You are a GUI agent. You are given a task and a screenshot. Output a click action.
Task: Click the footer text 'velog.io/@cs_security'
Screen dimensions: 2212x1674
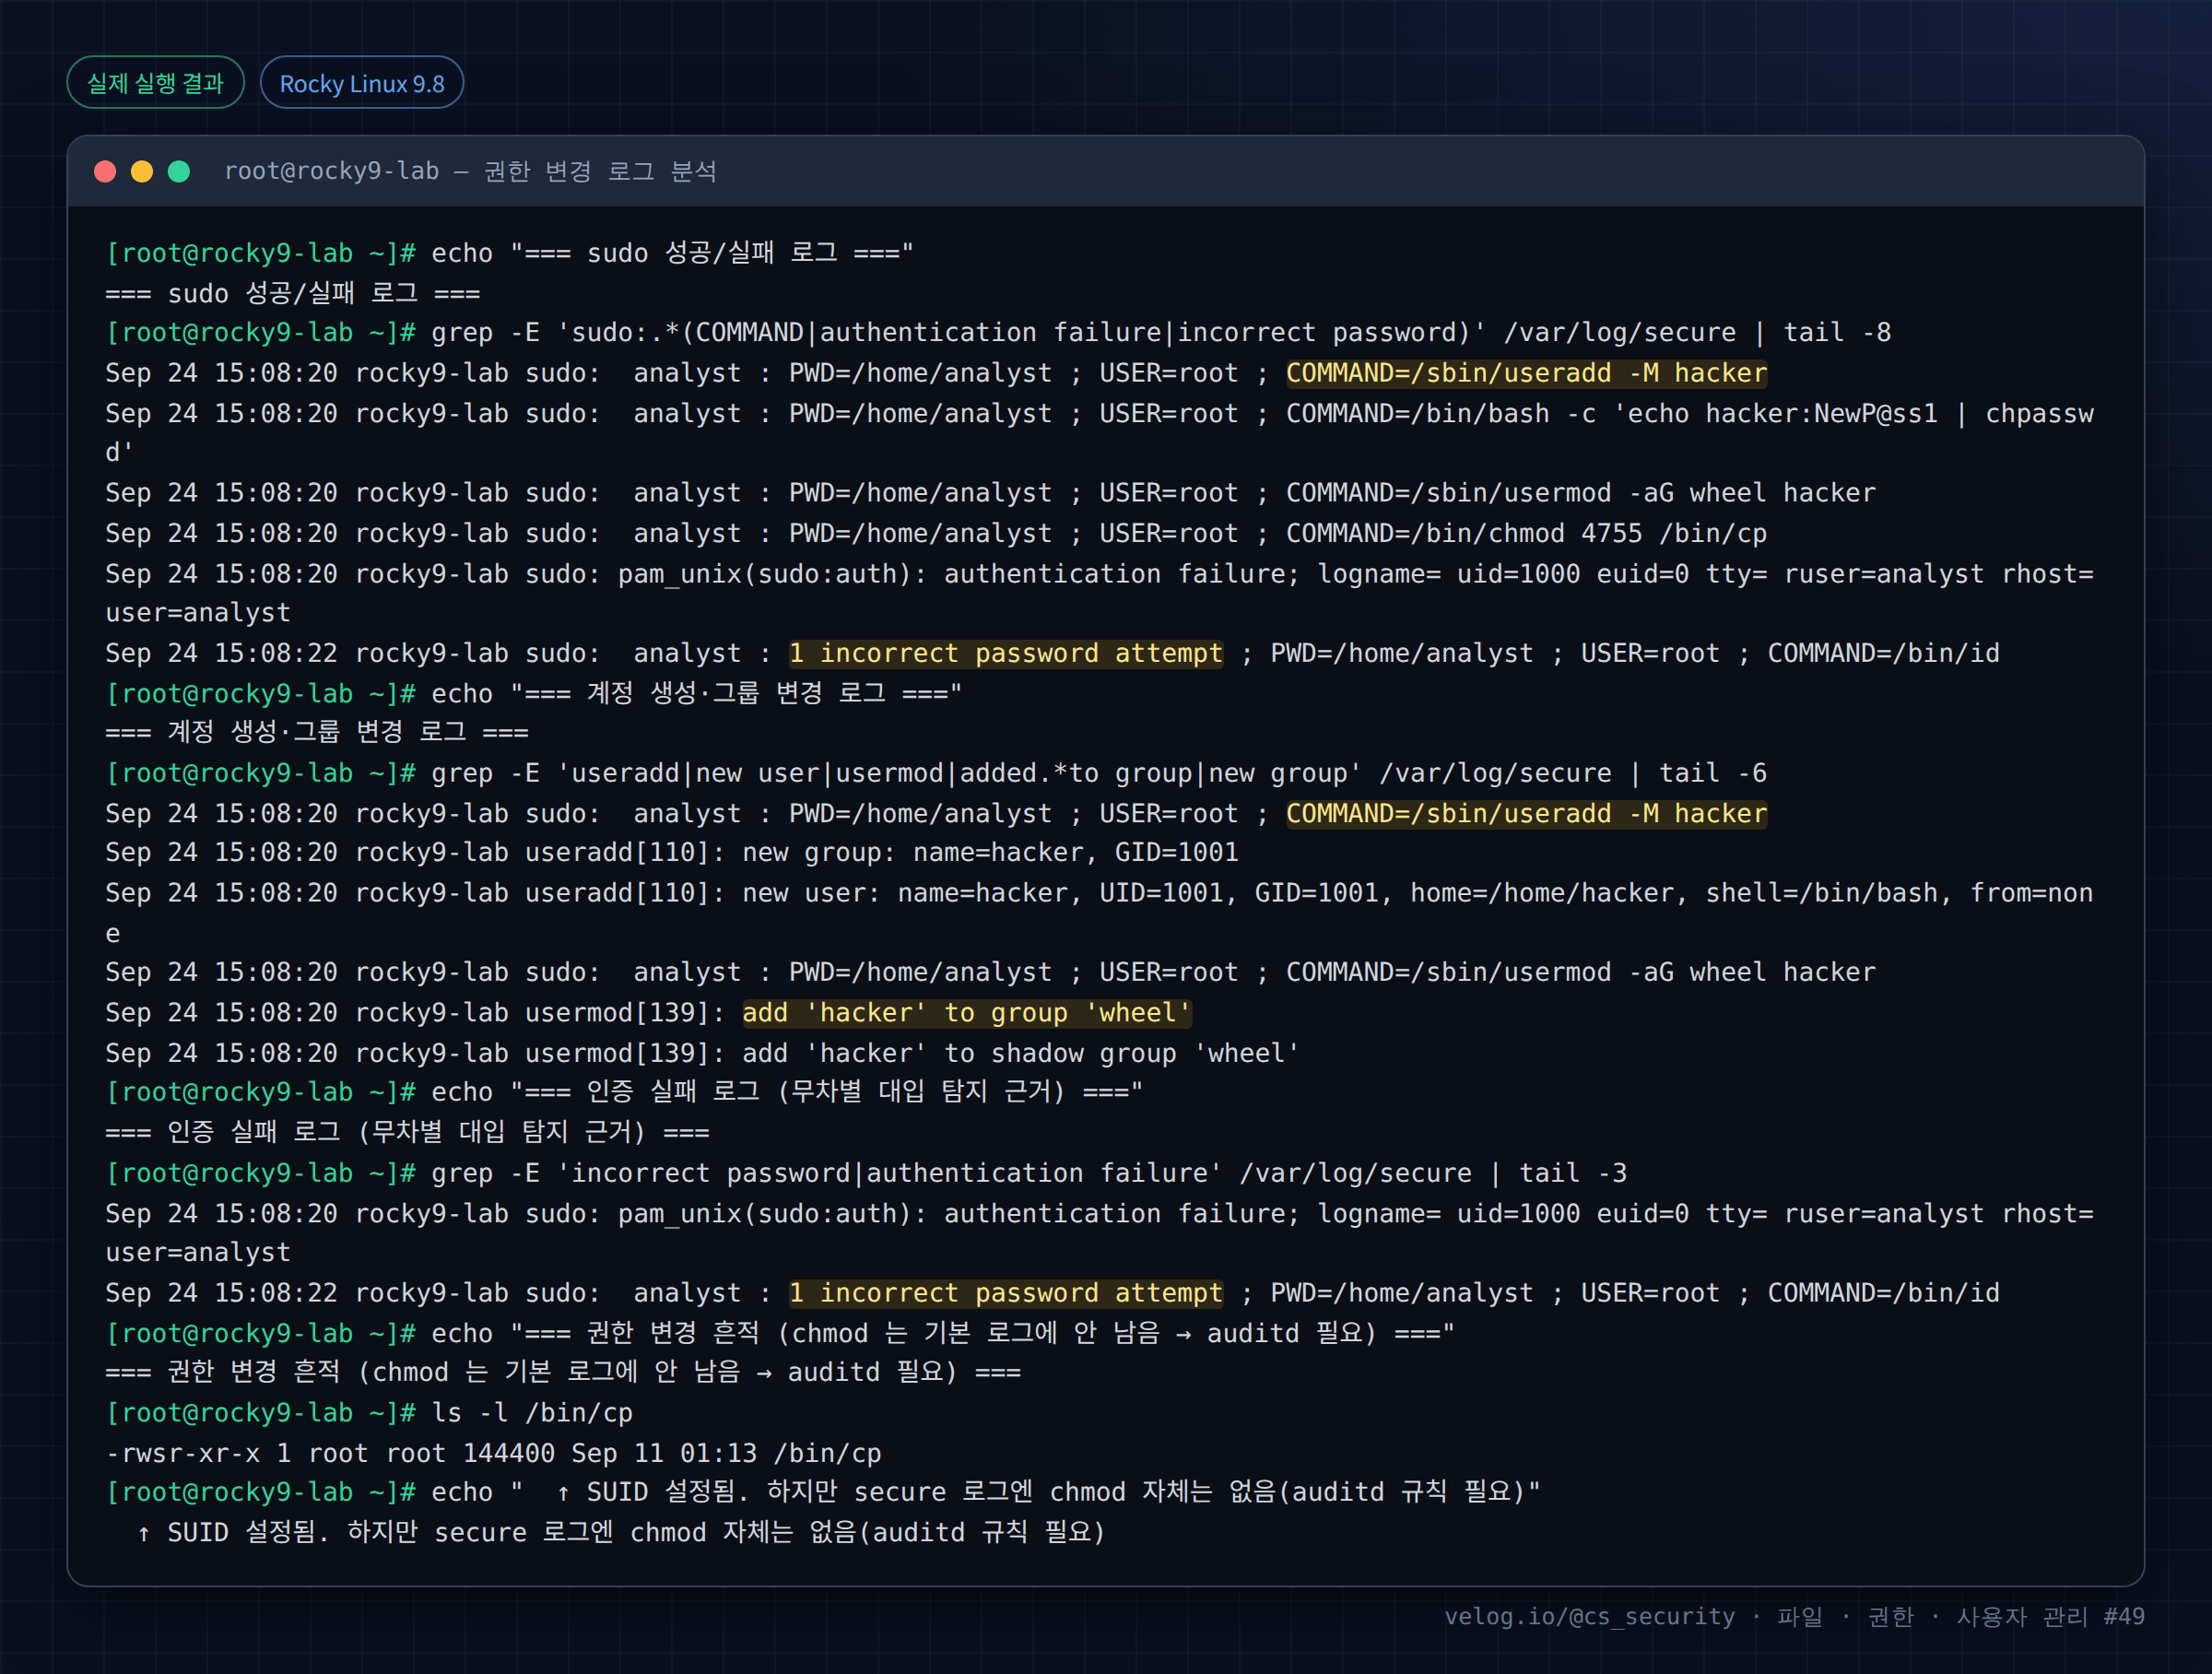(x=1590, y=1617)
